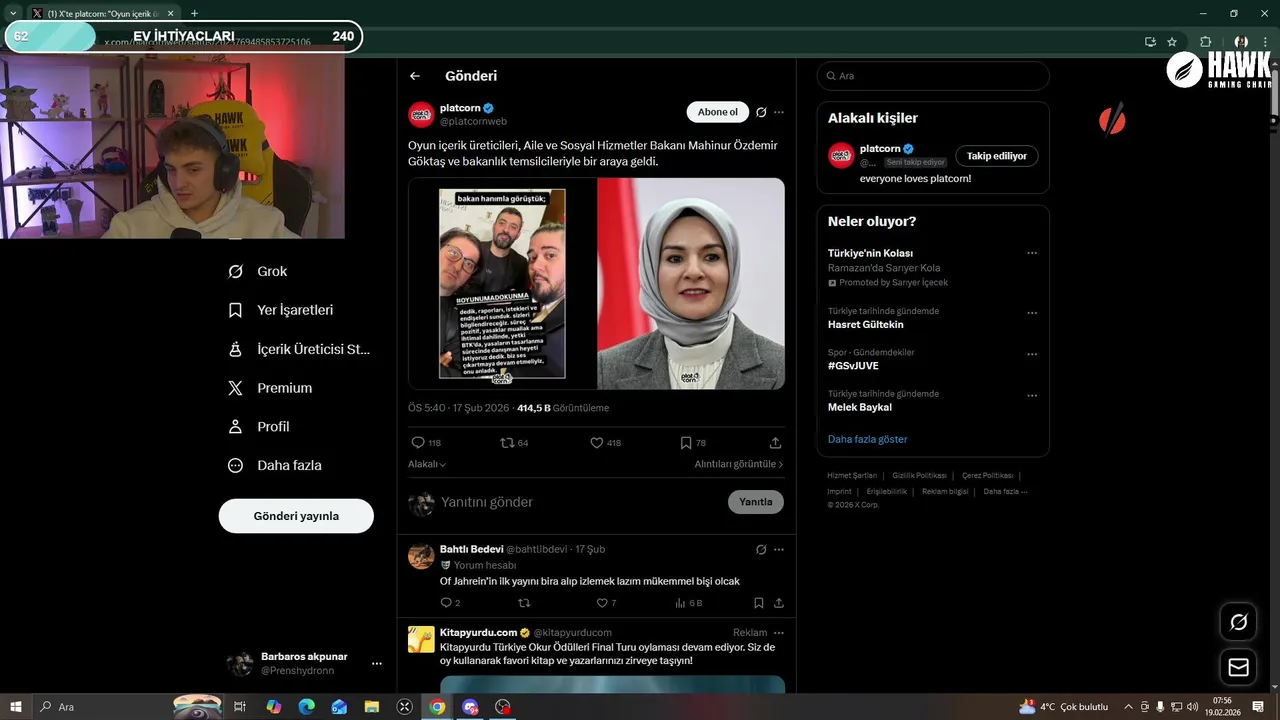Open Alıntıları görüntüle quotes link
The height and width of the screenshot is (720, 1280).
tap(739, 464)
